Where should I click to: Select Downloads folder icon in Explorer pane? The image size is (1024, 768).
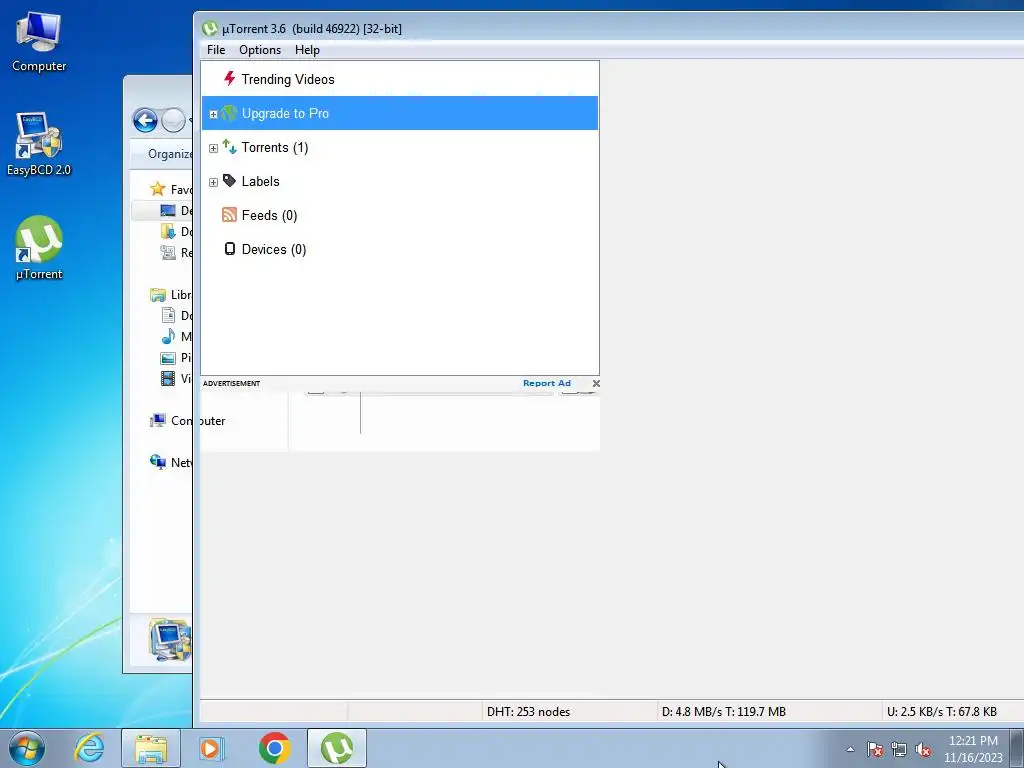click(x=168, y=231)
